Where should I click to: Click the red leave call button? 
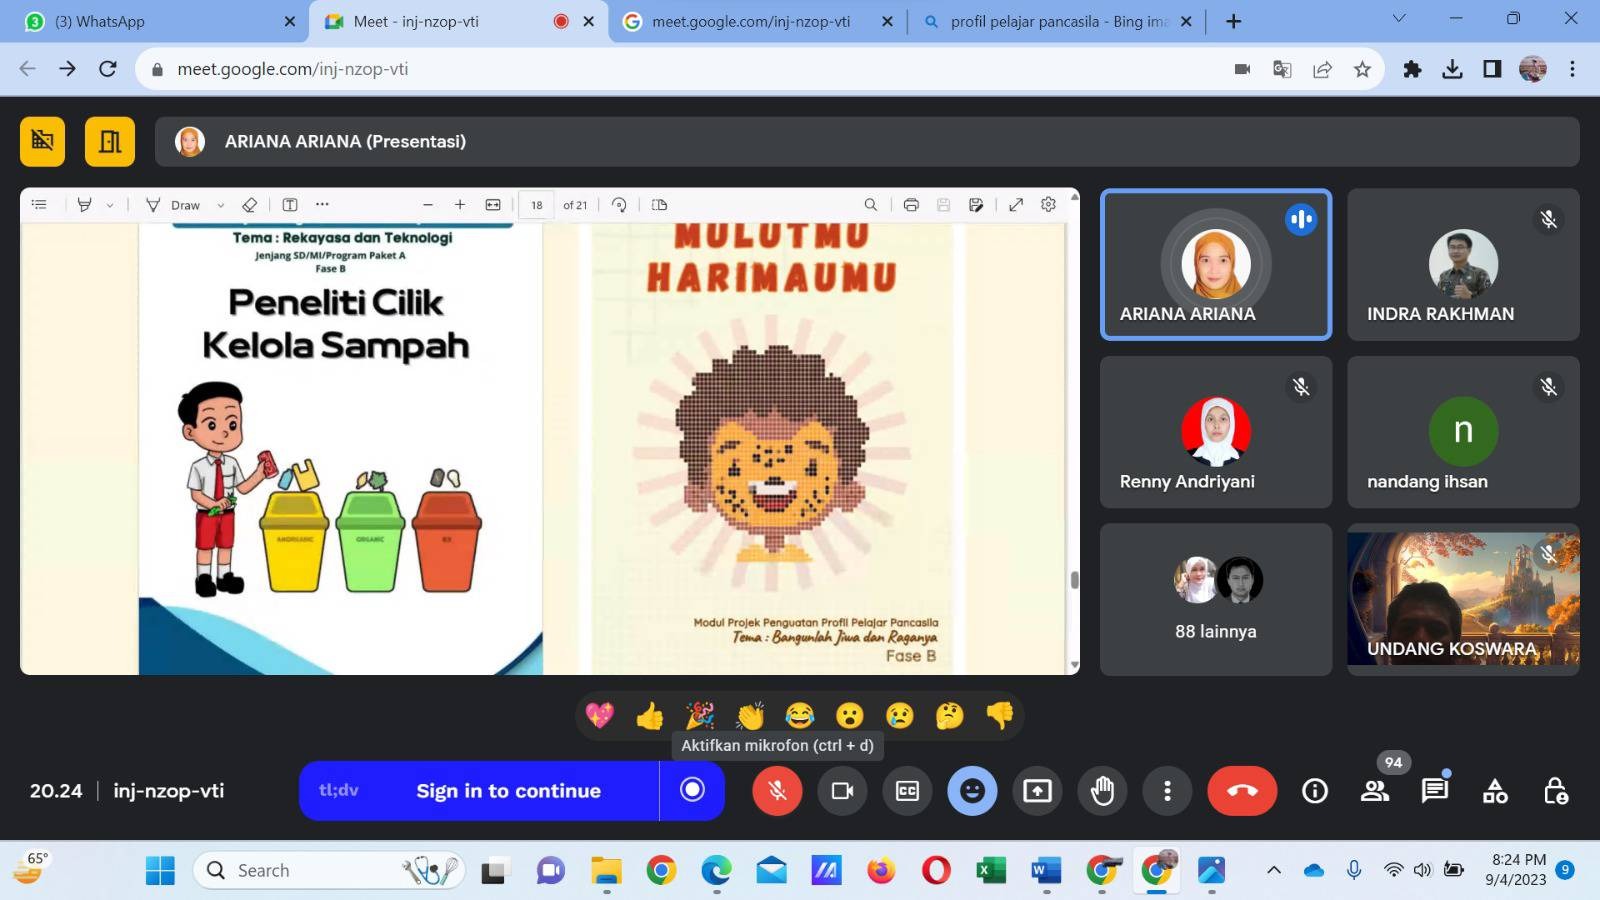coord(1242,791)
